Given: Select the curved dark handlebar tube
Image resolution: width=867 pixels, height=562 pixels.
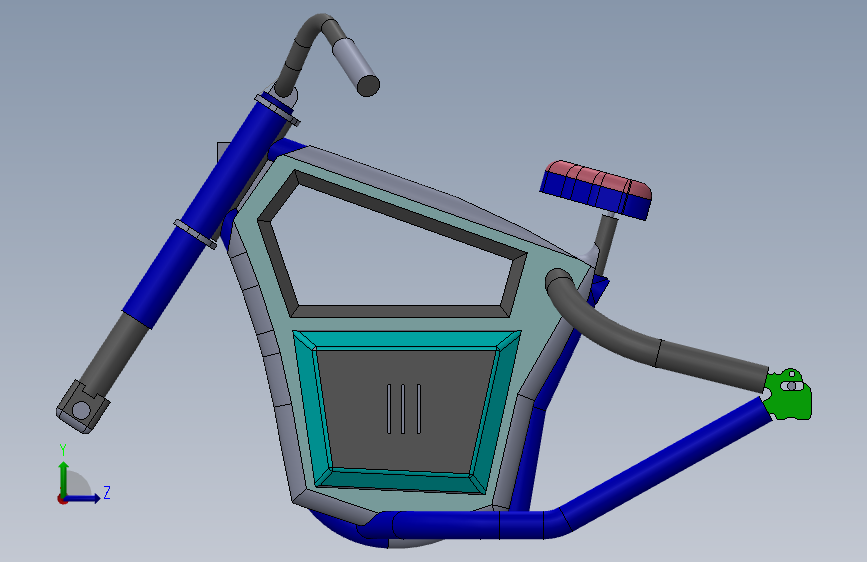Looking at the screenshot, I should tap(303, 48).
